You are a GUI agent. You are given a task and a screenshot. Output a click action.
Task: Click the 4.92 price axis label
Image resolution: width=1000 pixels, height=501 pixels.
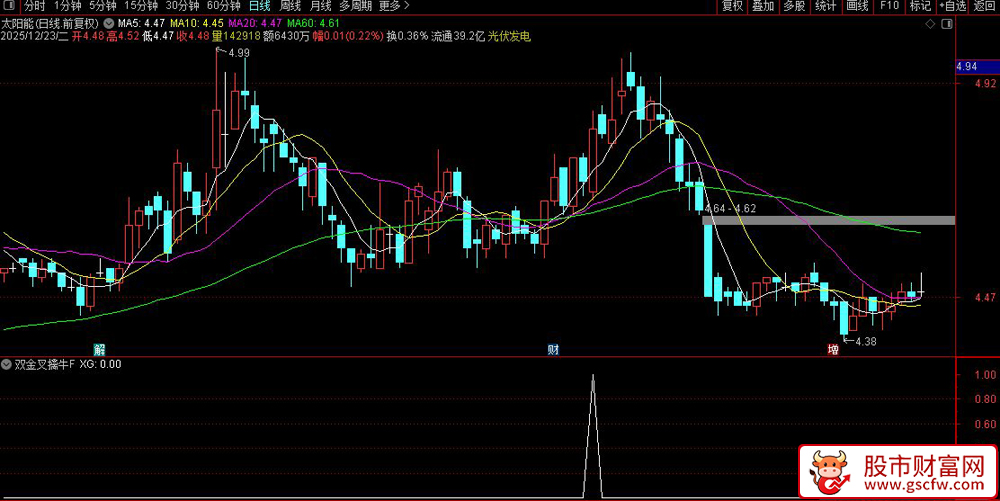[x=987, y=83]
